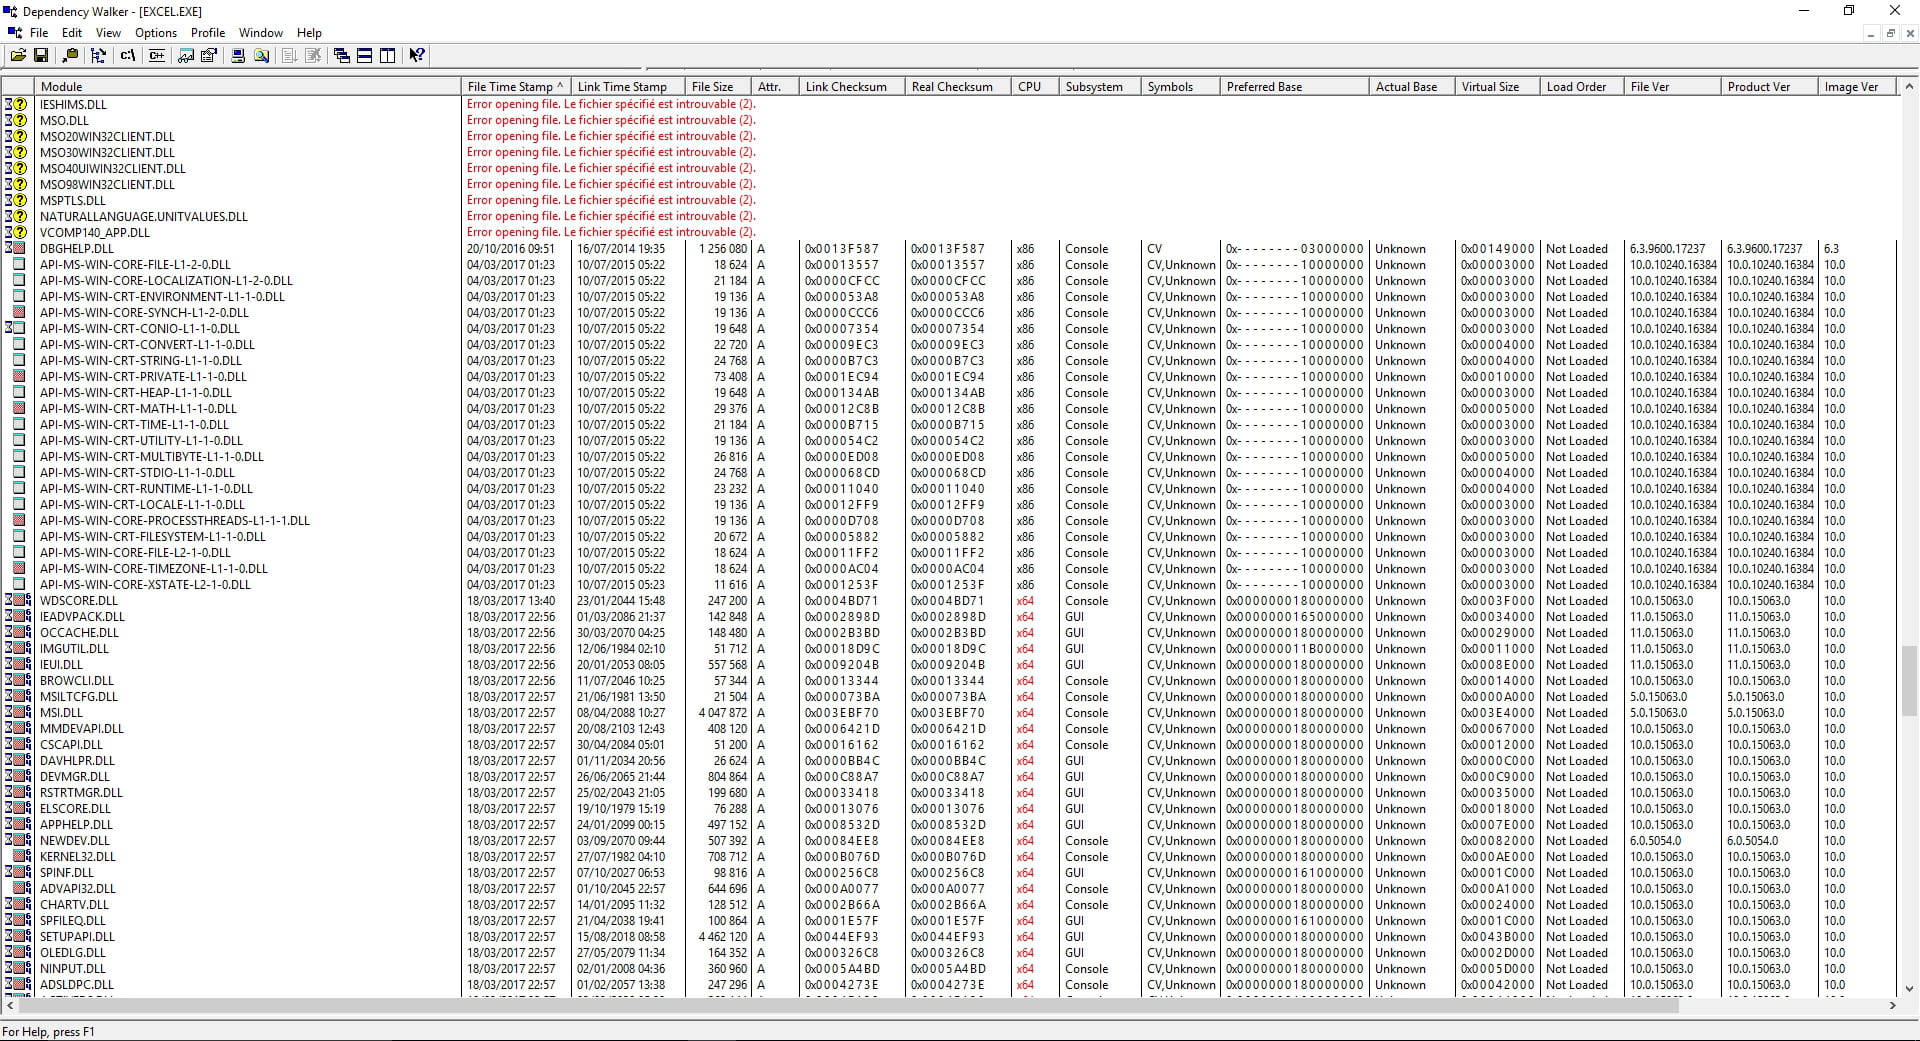Toggle Undecorate C++ Functions toolbar icon
This screenshot has height=1041, width=1920.
tap(157, 56)
